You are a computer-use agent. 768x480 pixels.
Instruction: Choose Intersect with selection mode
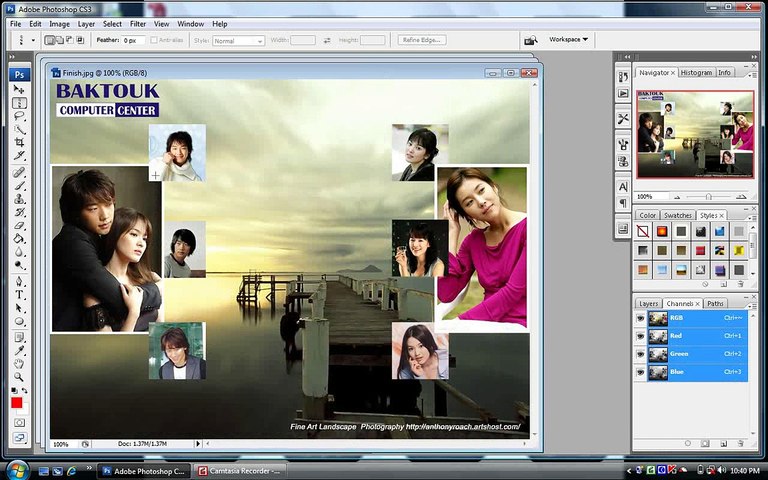tap(80, 40)
